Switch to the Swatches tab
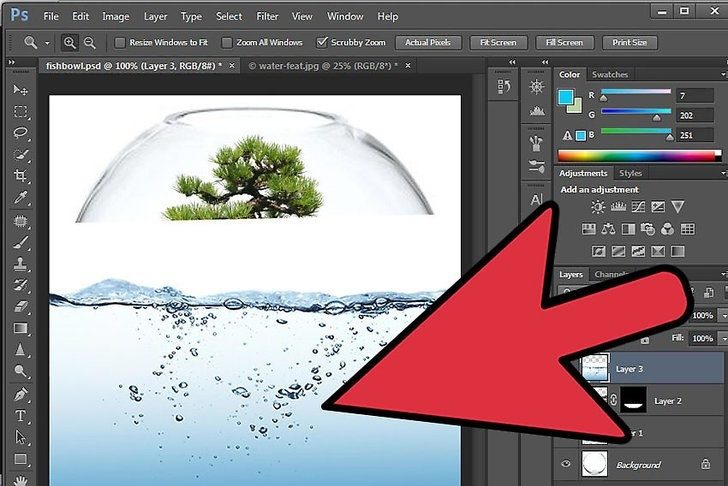Viewport: 728px width, 486px height. point(609,75)
